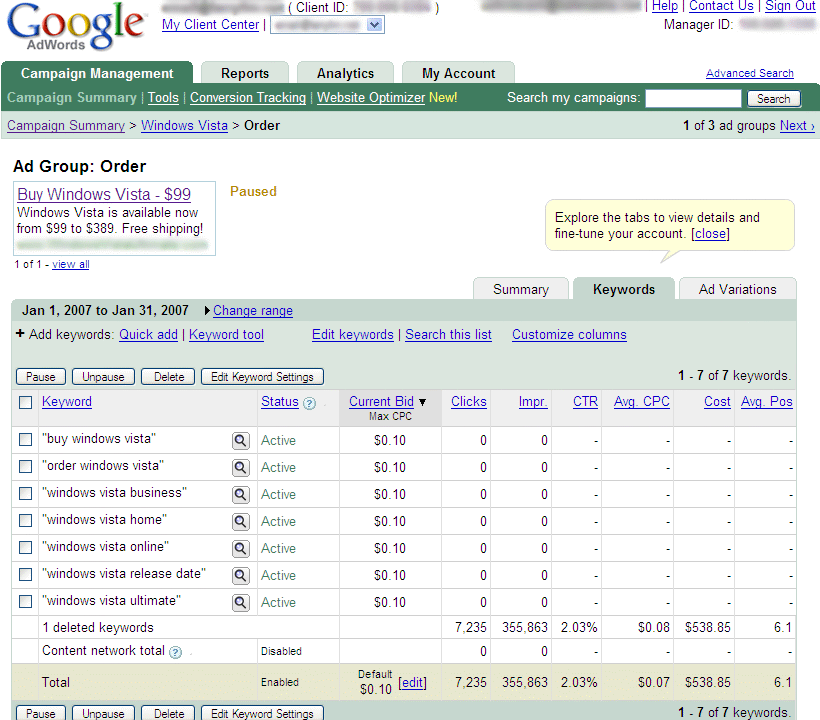Check the "windows vista home" keyword box
This screenshot has width=820, height=720.
(25, 520)
